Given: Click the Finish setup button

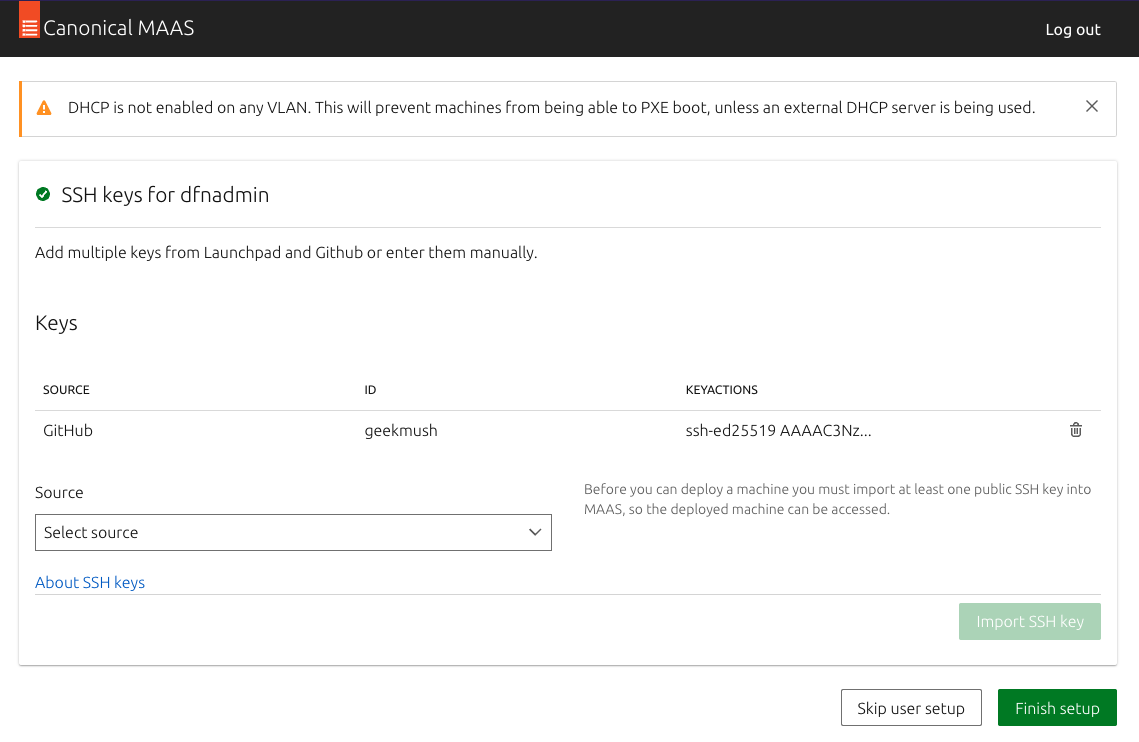Looking at the screenshot, I should coord(1057,708).
